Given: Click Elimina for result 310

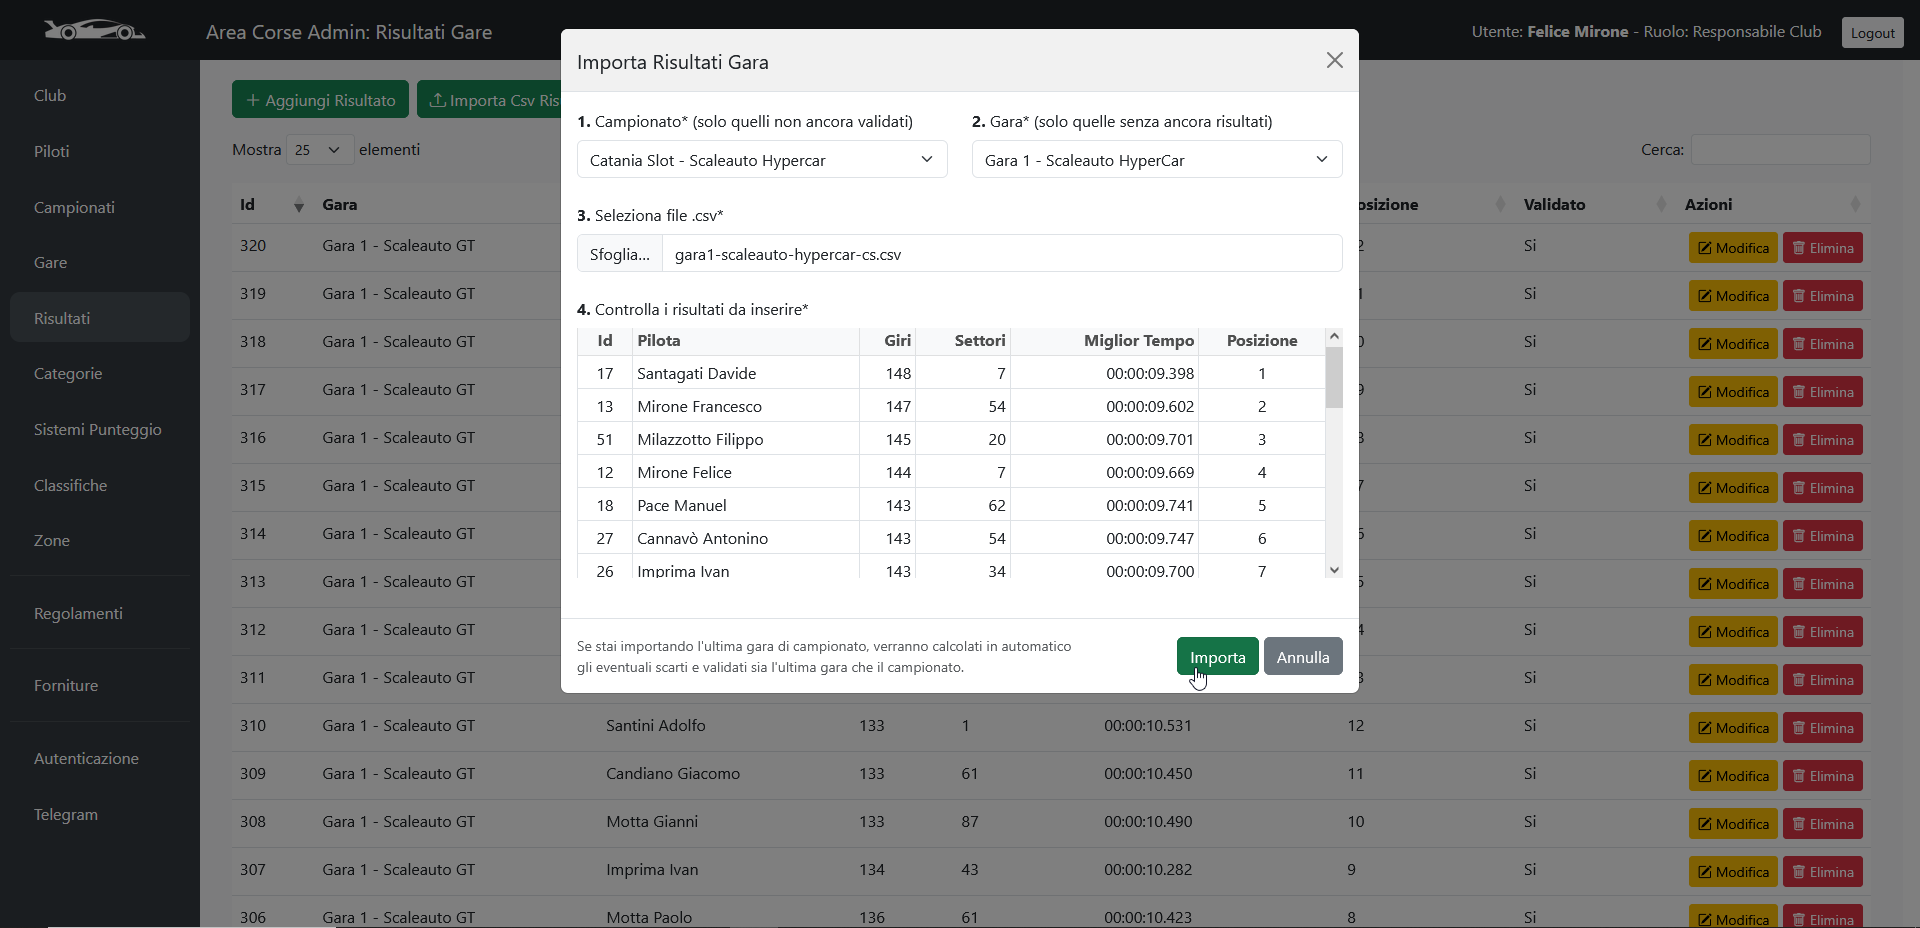Looking at the screenshot, I should click(x=1822, y=728).
